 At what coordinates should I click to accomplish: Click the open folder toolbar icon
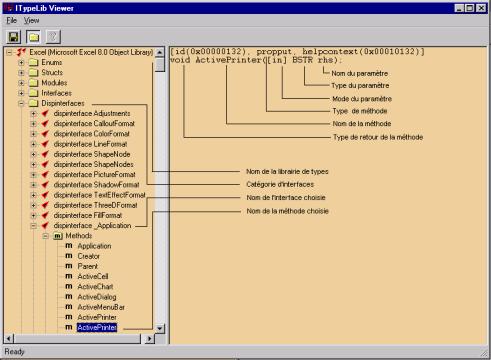coord(34,37)
